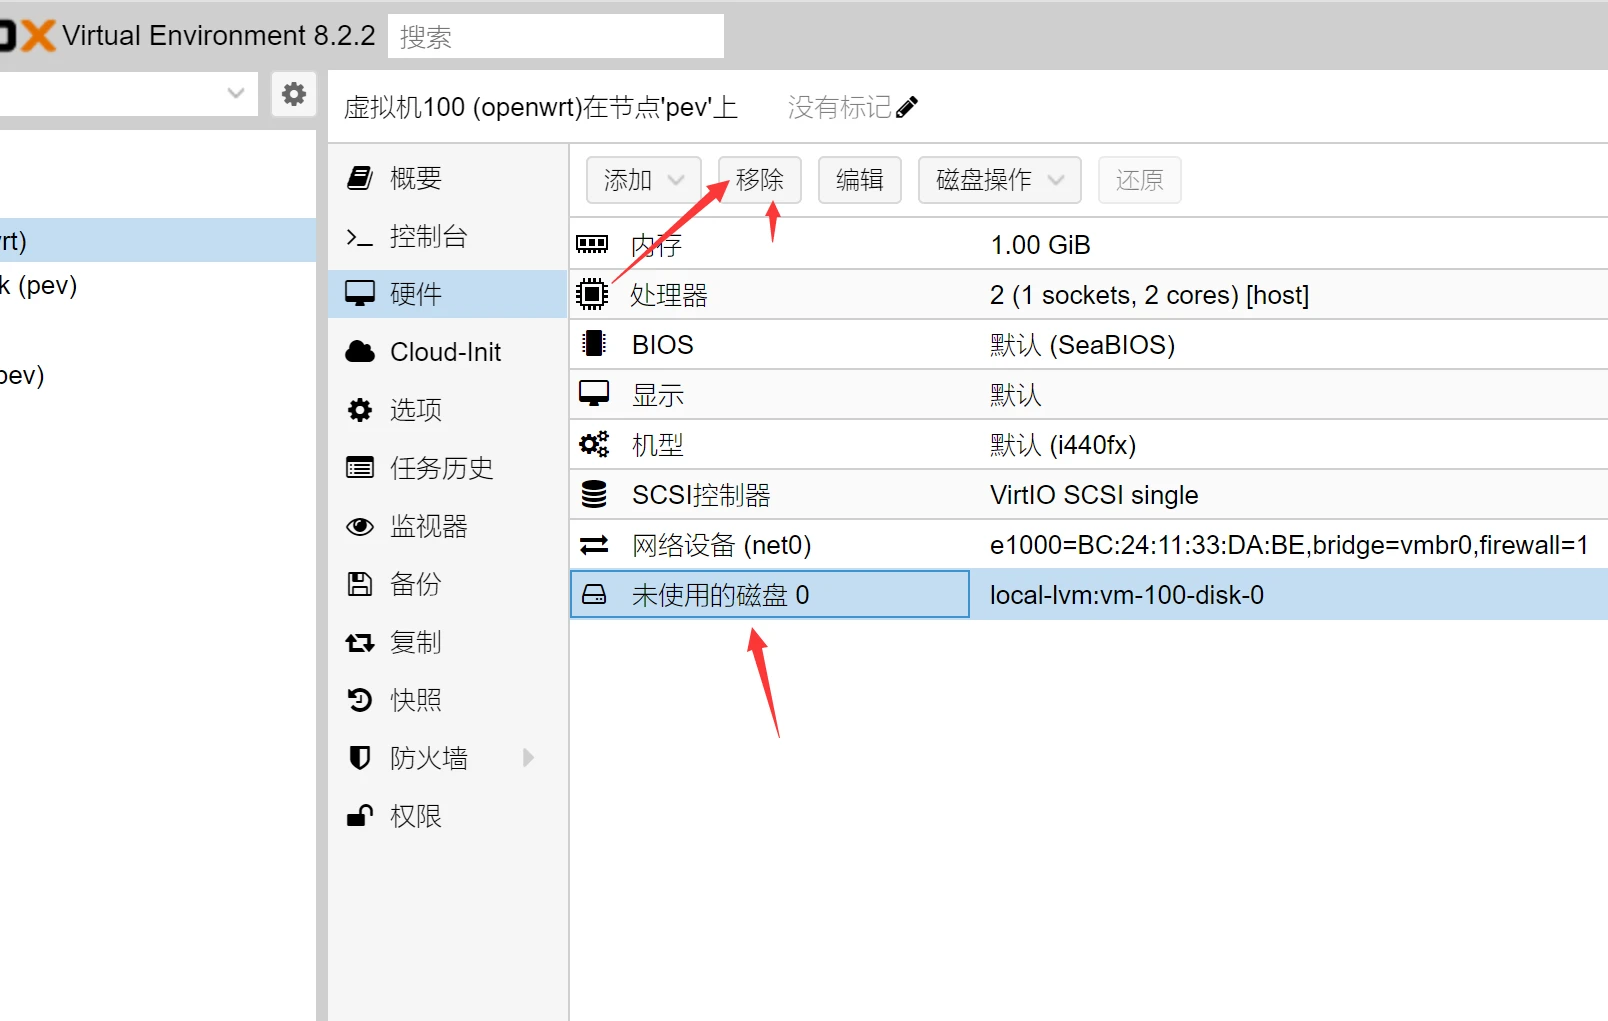Image resolution: width=1608 pixels, height=1021 pixels.
Task: Select the highlighted VM tree item
Action: 158,240
